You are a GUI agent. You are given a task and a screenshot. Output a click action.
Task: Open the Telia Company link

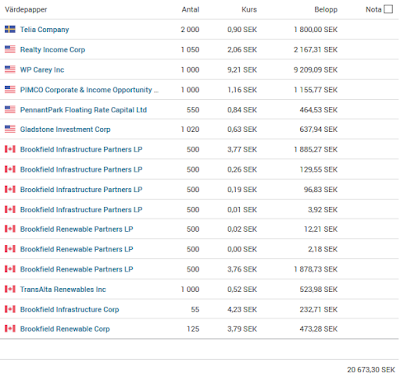[x=44, y=30]
